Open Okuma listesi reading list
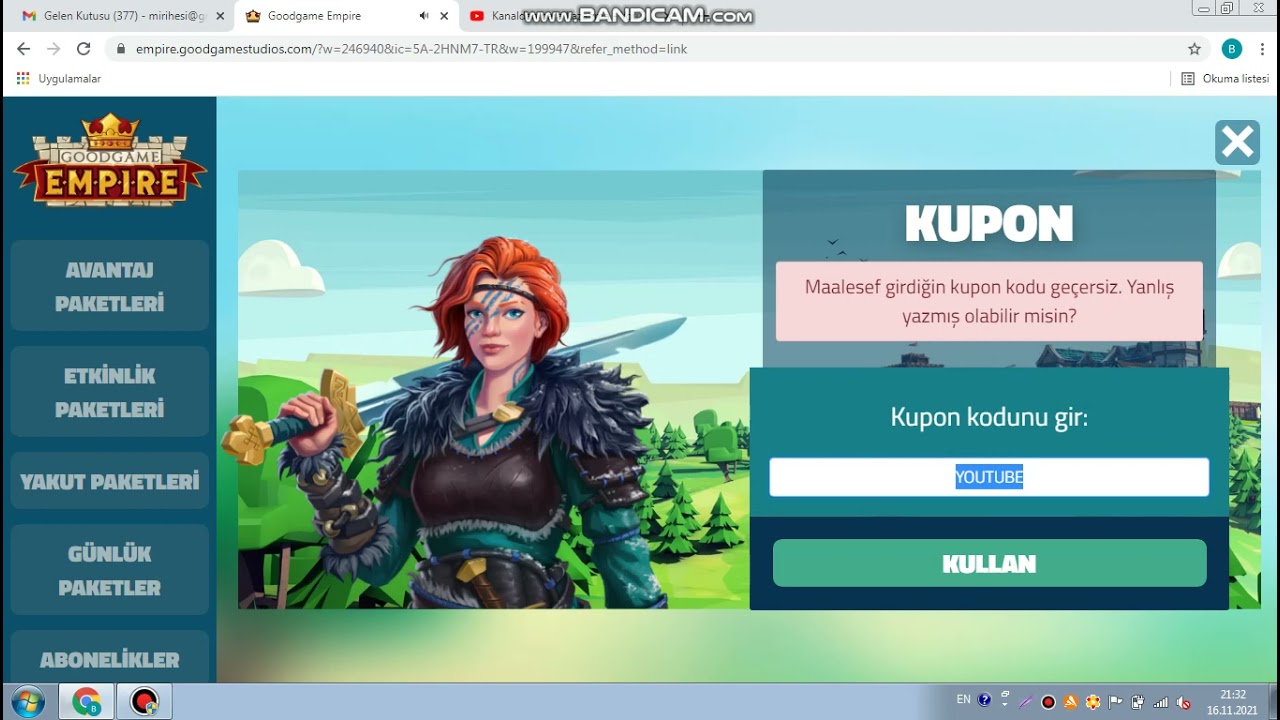Viewport: 1280px width, 720px height. [1225, 78]
